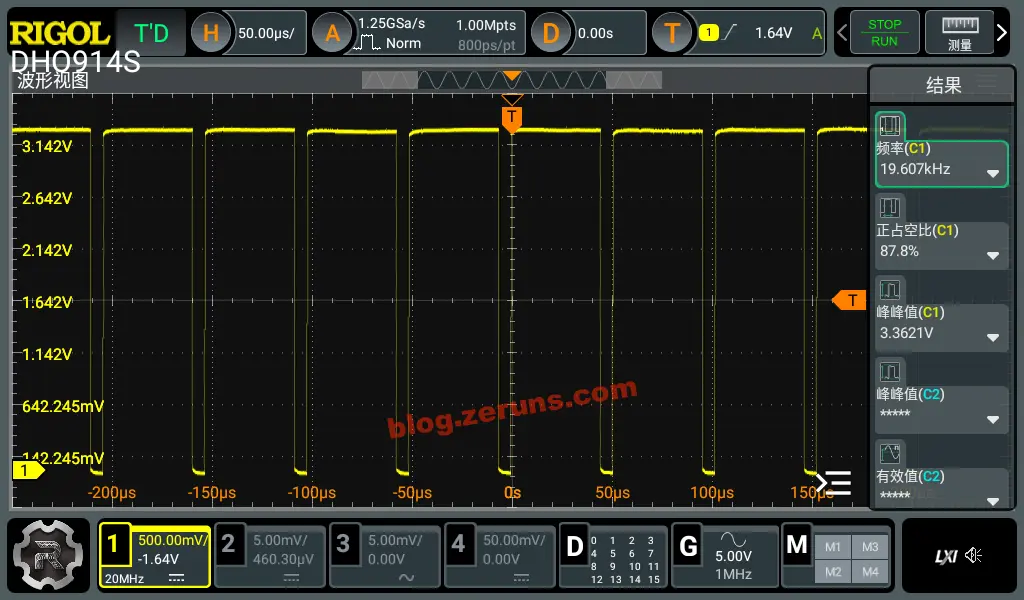Open the 测量 measurement menu
The width and height of the screenshot is (1024, 600).
tap(960, 33)
